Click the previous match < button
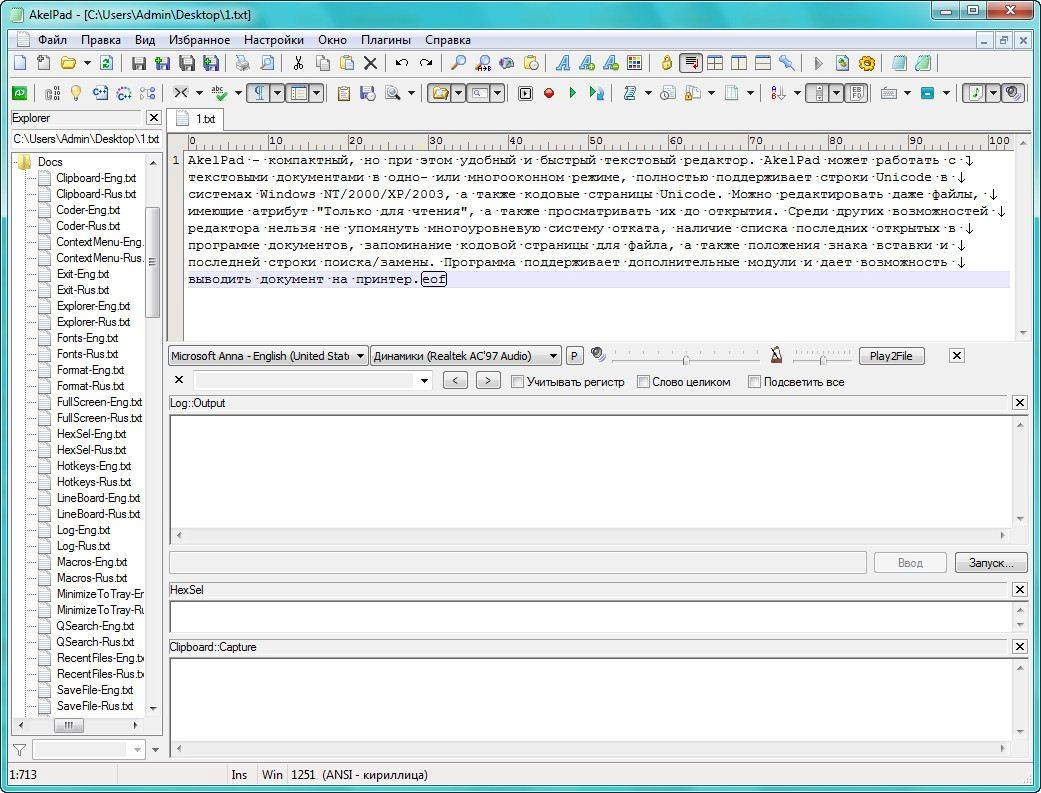This screenshot has height=793, width=1041. (x=455, y=381)
